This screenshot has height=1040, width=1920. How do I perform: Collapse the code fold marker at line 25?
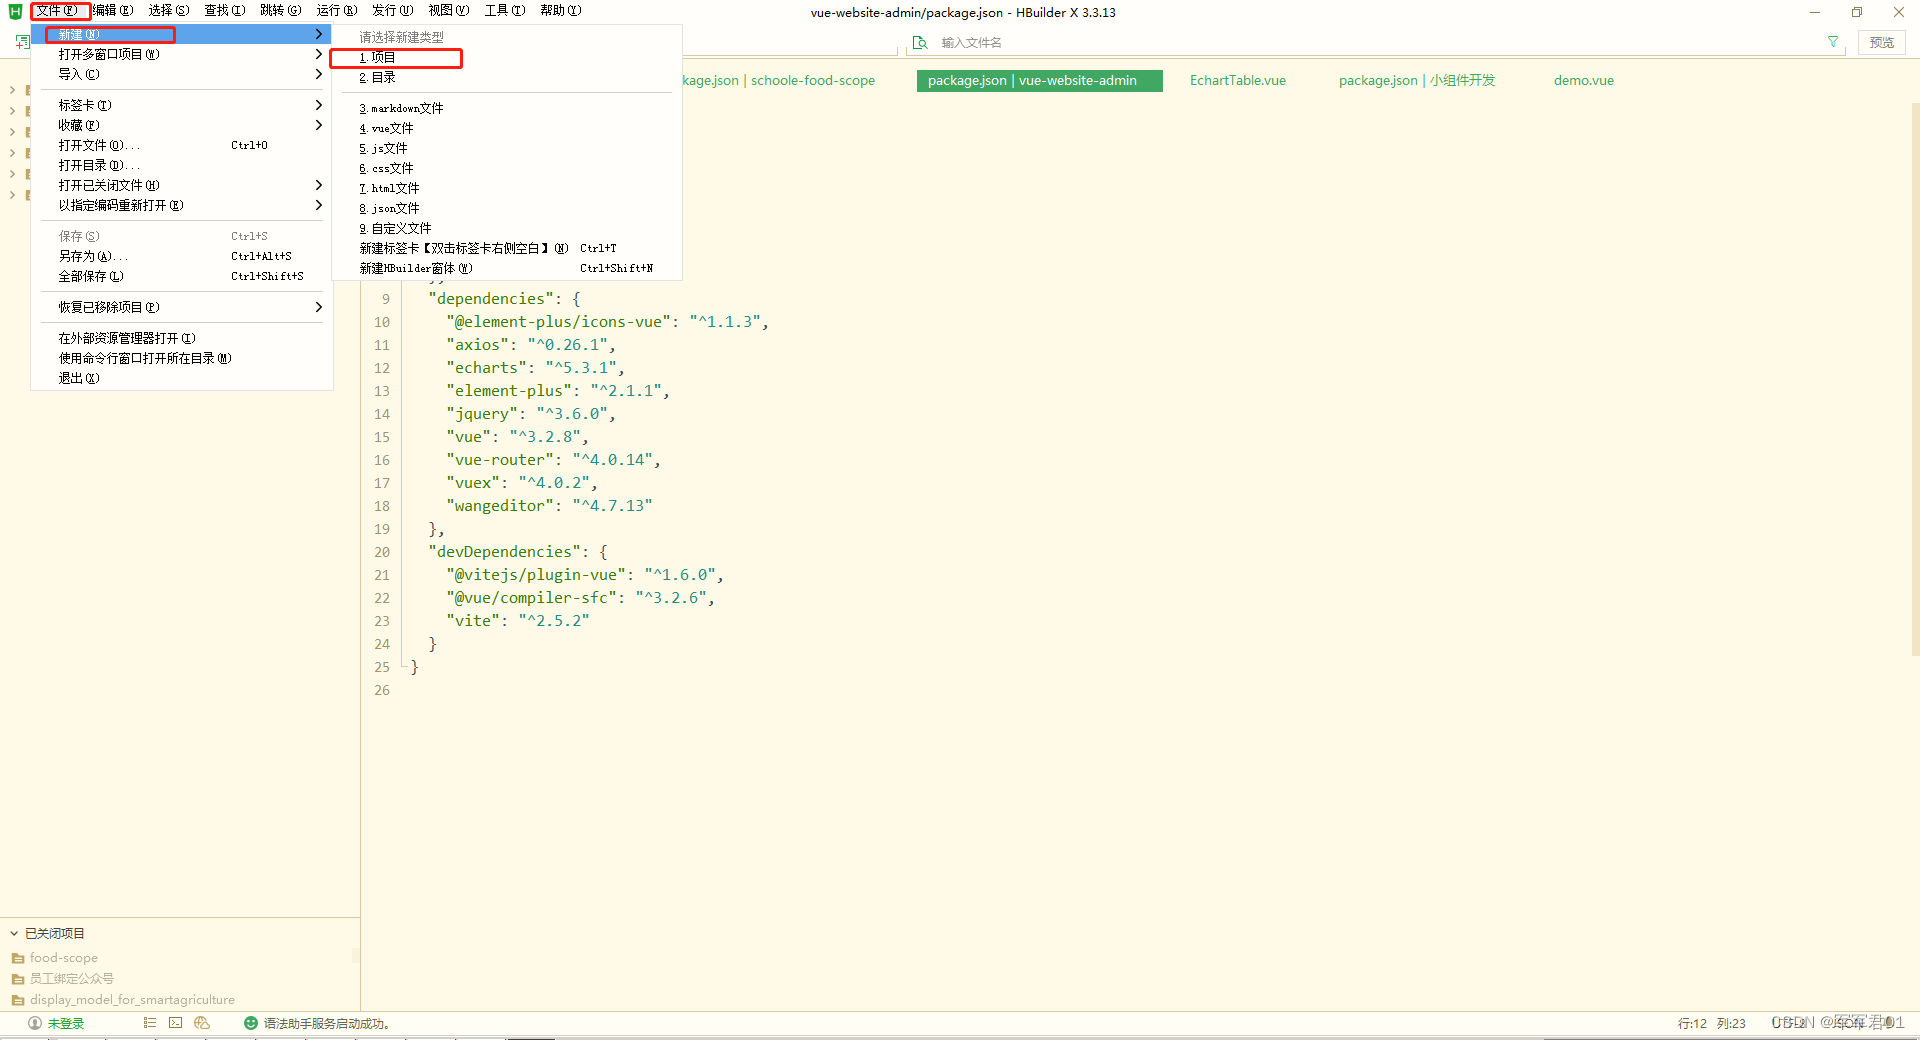tap(403, 667)
